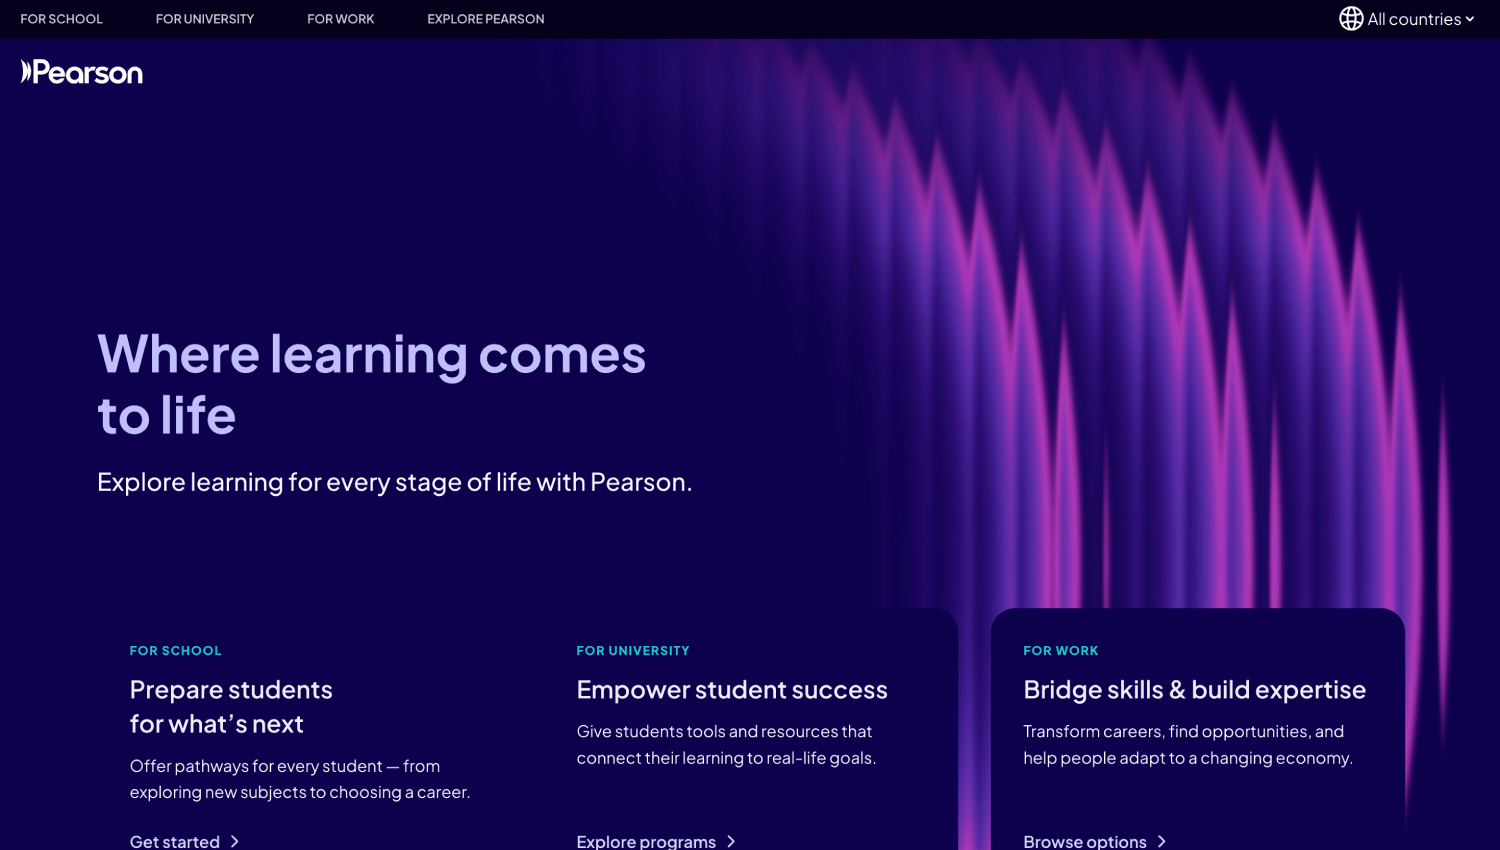Click the globe icon beside All countries
This screenshot has width=1500, height=850.
tap(1351, 19)
